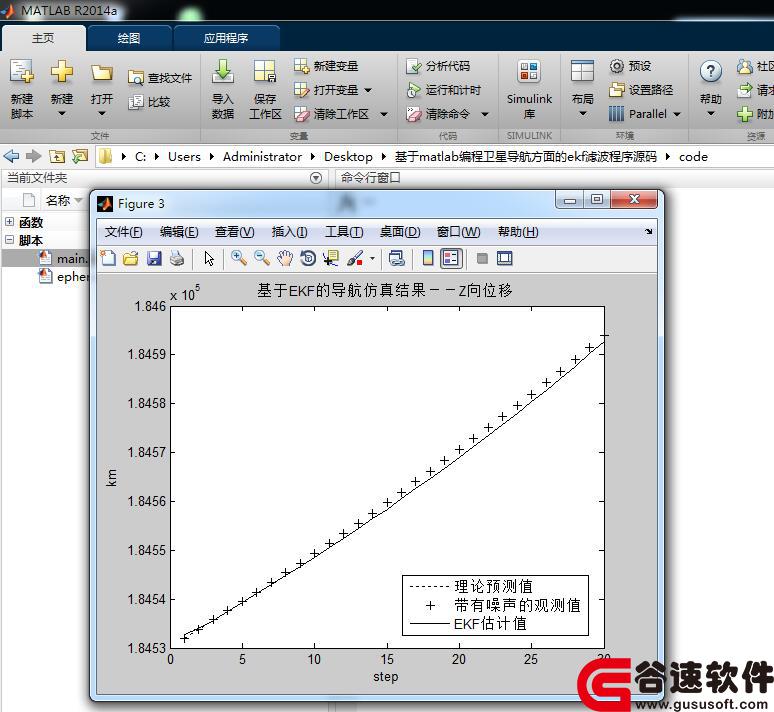
Task: Create a new script with 新建脚本
Action: click(22, 89)
